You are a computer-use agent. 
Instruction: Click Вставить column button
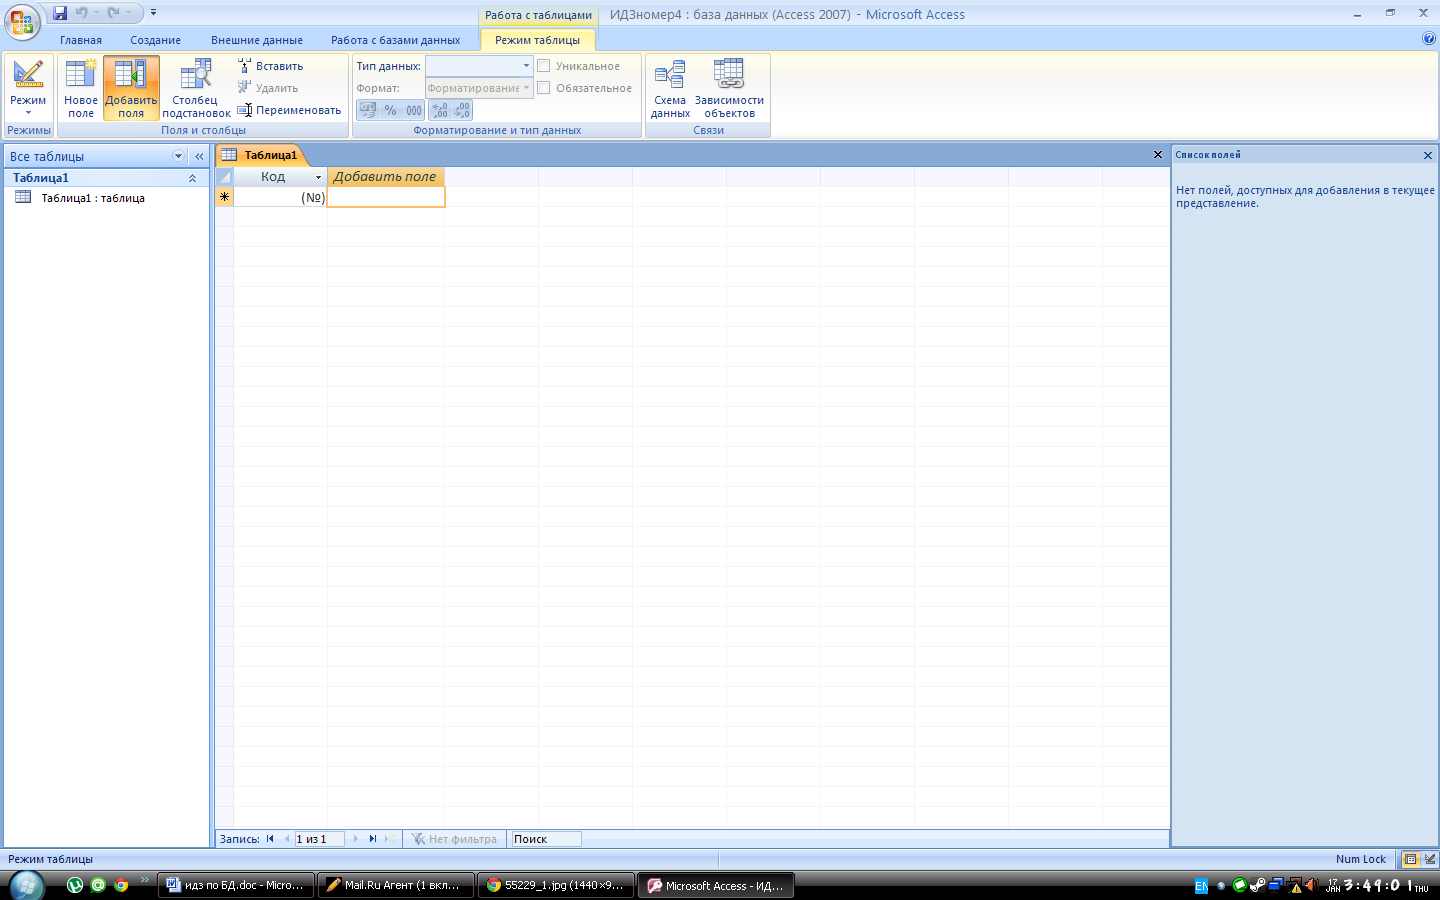(x=271, y=66)
